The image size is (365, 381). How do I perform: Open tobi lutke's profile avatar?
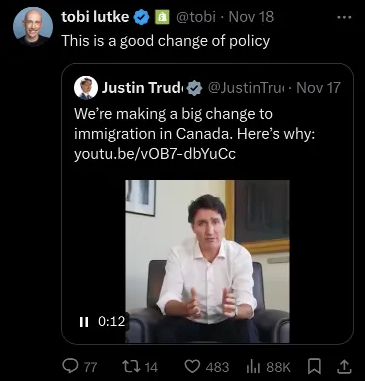[33, 26]
